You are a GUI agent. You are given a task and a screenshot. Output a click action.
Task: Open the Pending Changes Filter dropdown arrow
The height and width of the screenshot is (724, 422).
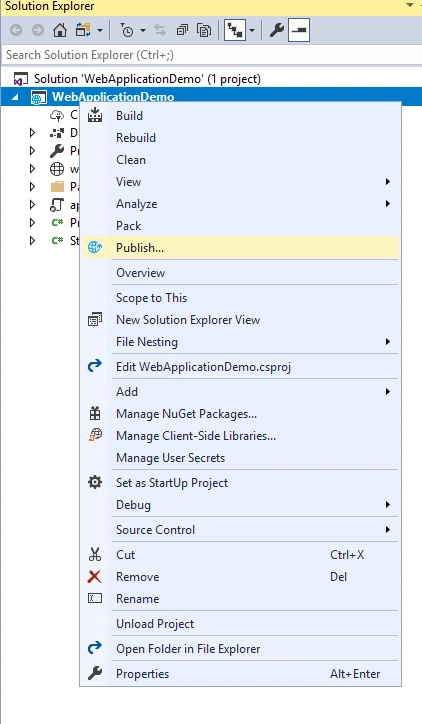click(x=143, y=30)
